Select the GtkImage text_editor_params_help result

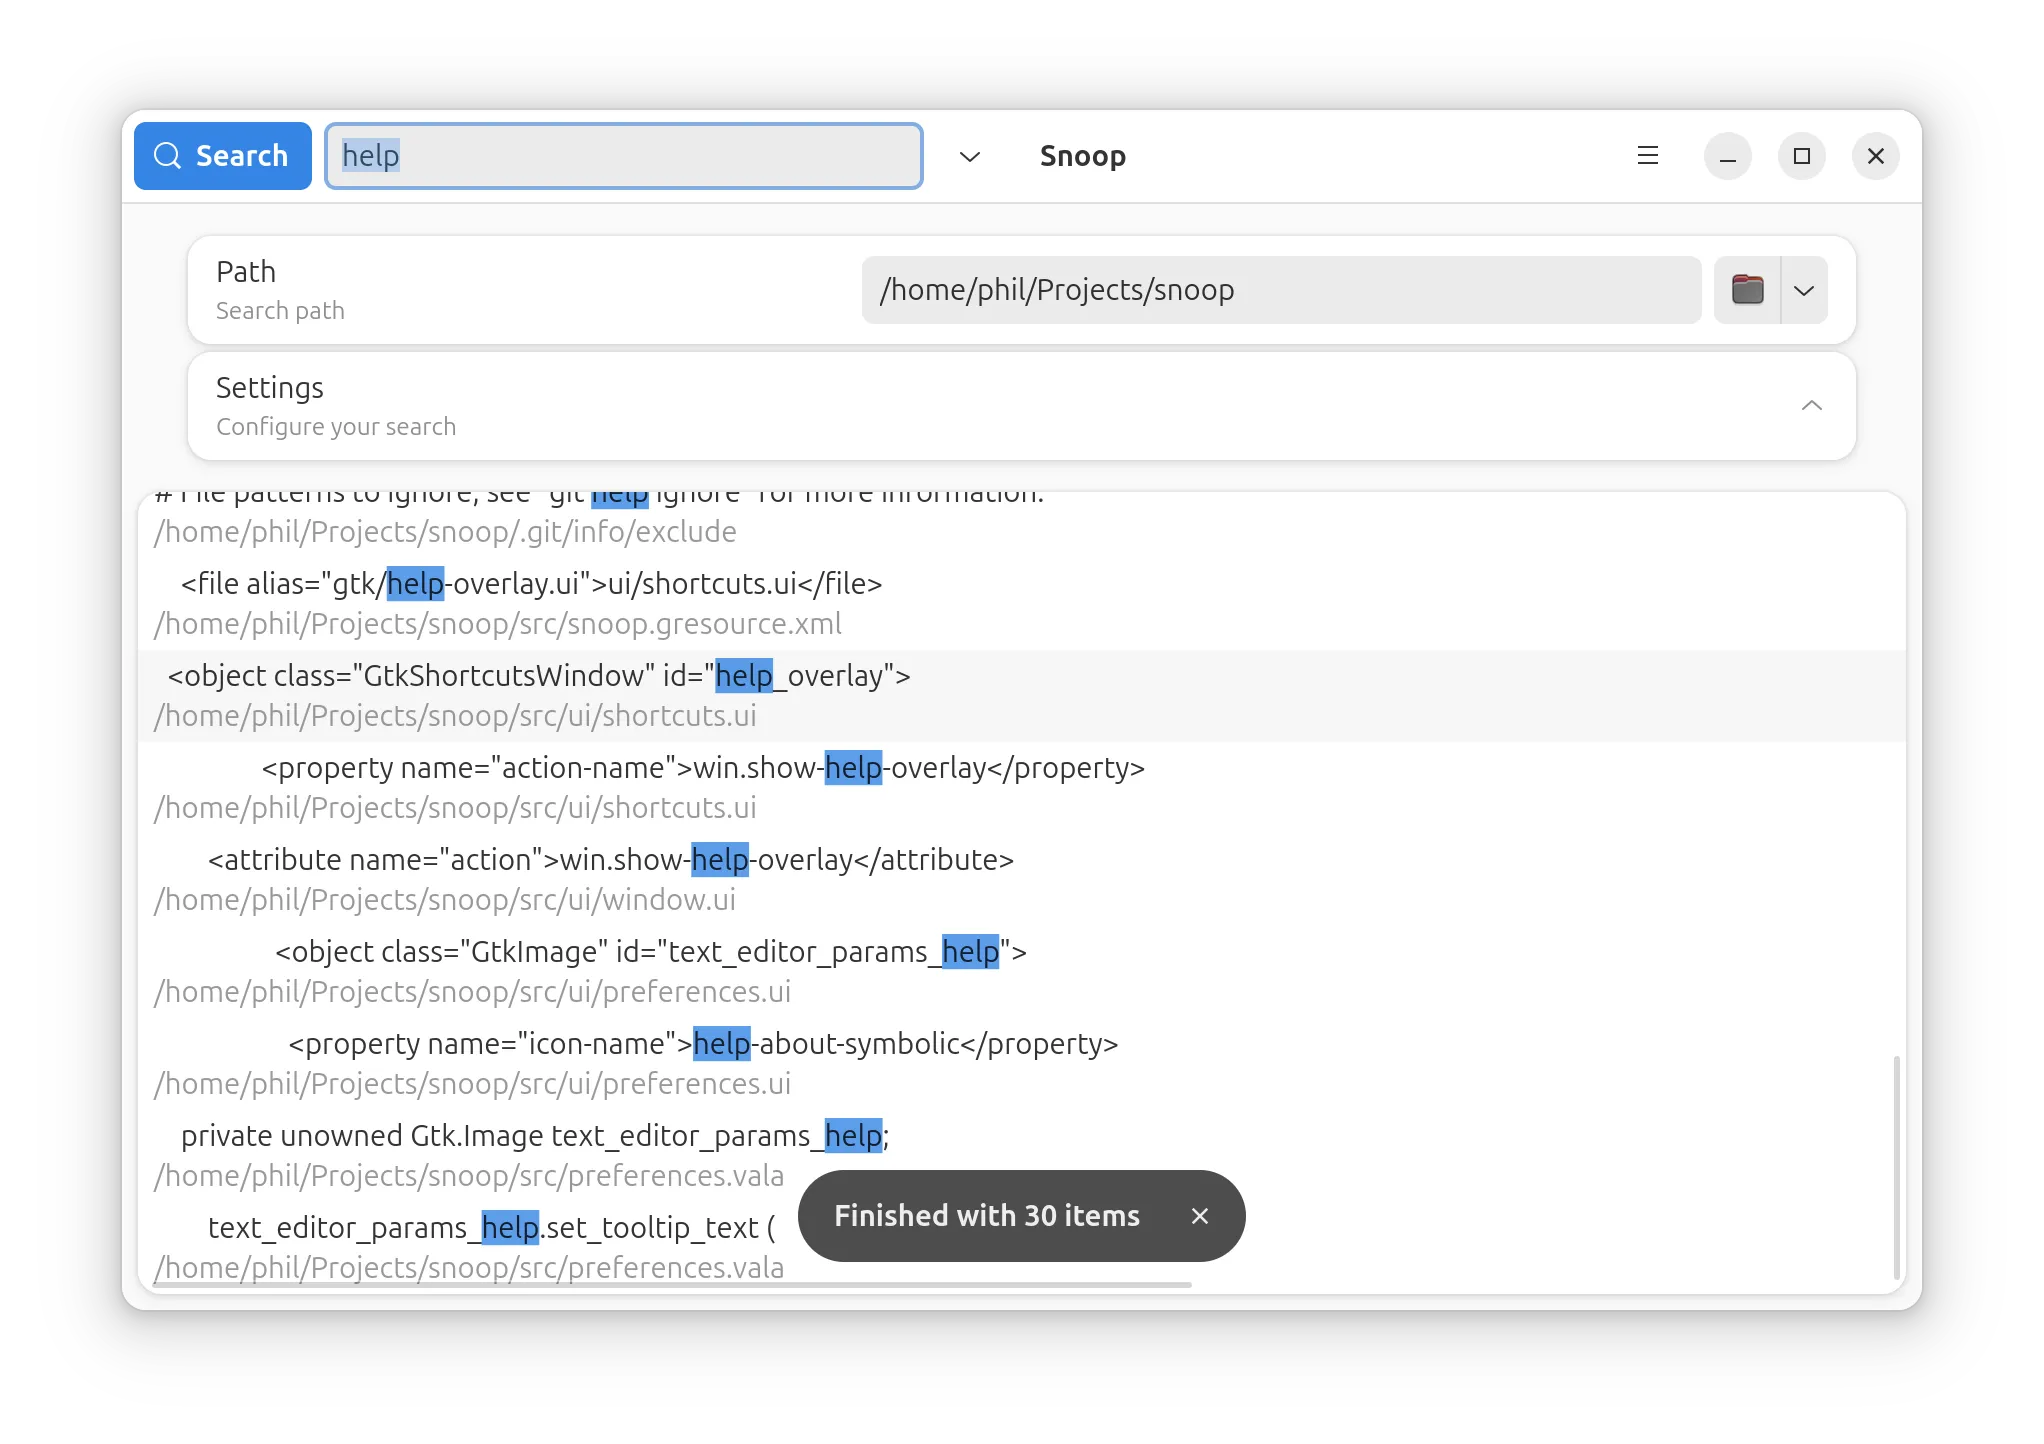coord(650,972)
